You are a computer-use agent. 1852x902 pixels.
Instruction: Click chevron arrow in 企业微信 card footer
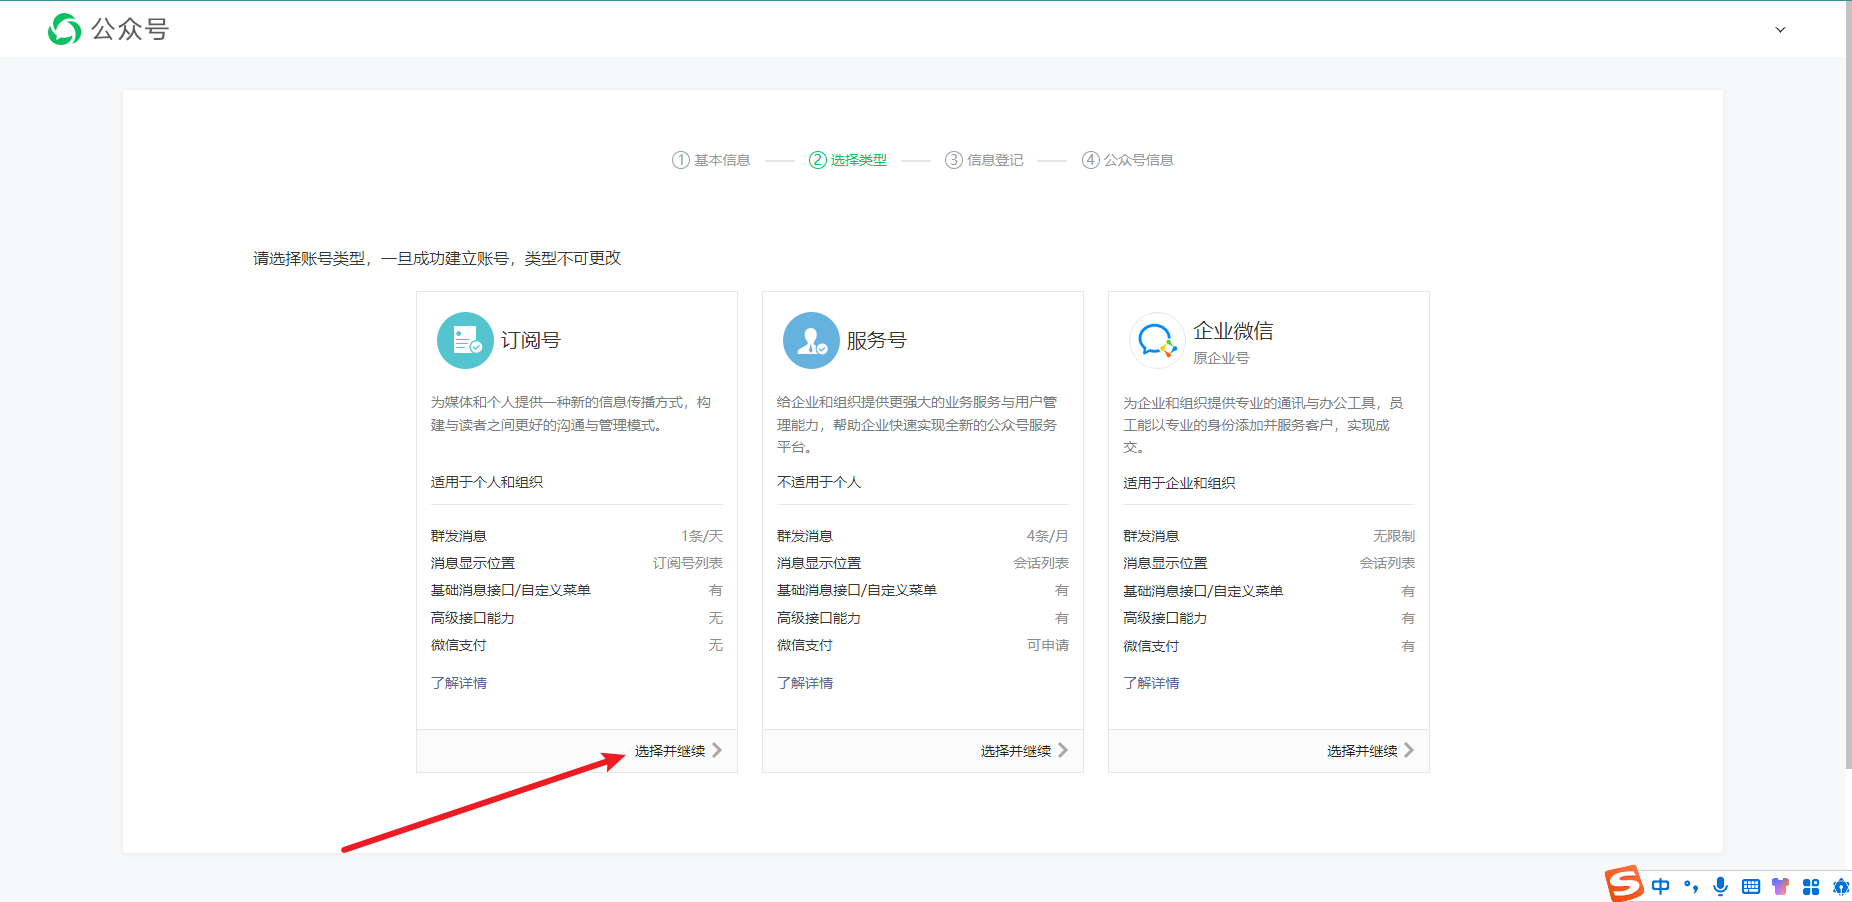click(1409, 750)
